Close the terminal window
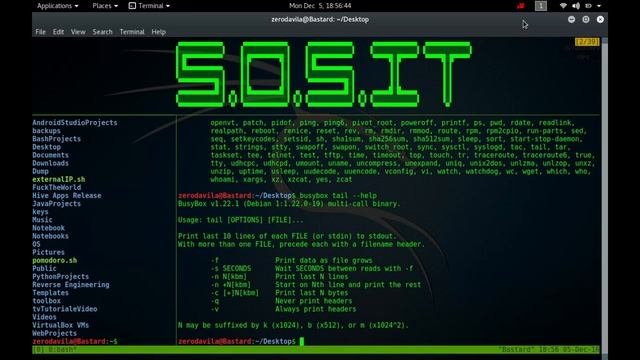 pyautogui.click(x=600, y=19)
